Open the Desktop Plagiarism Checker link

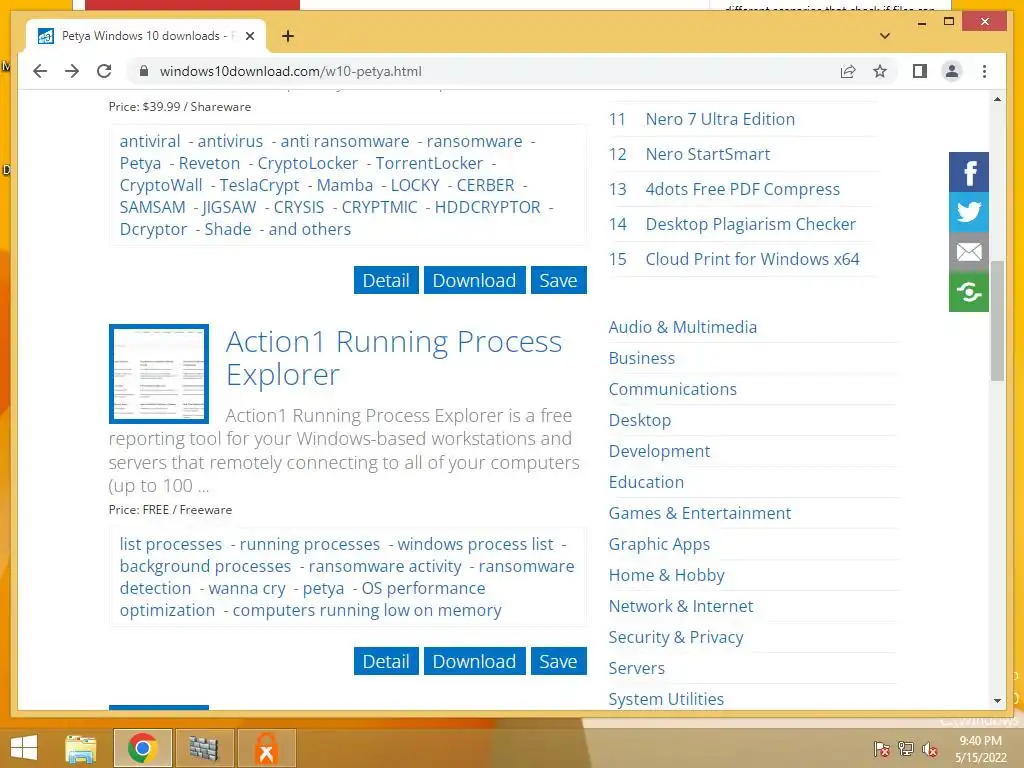point(750,224)
